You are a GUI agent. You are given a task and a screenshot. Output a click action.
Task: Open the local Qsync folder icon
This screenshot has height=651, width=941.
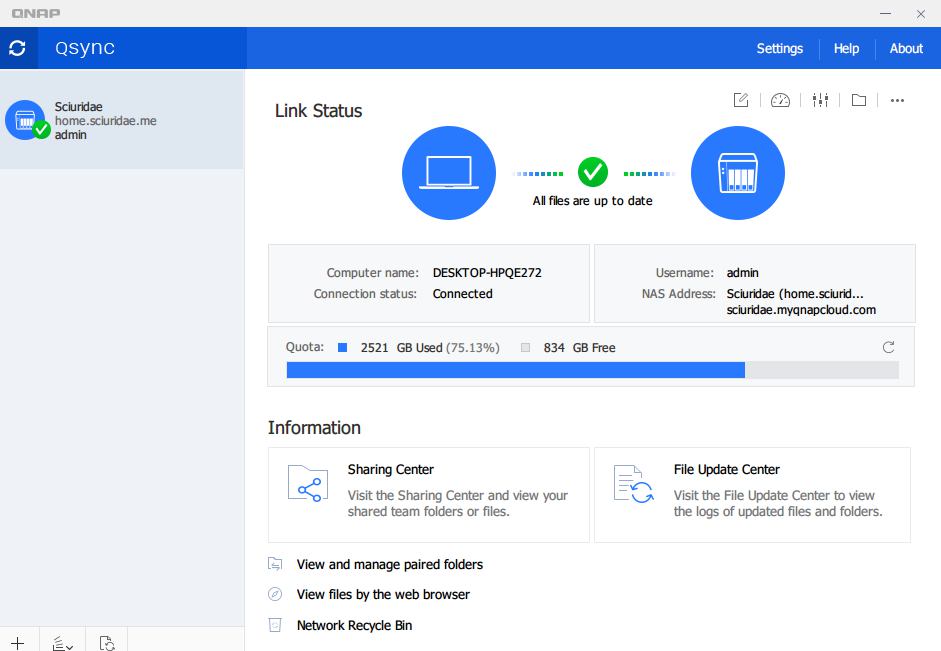[x=859, y=100]
